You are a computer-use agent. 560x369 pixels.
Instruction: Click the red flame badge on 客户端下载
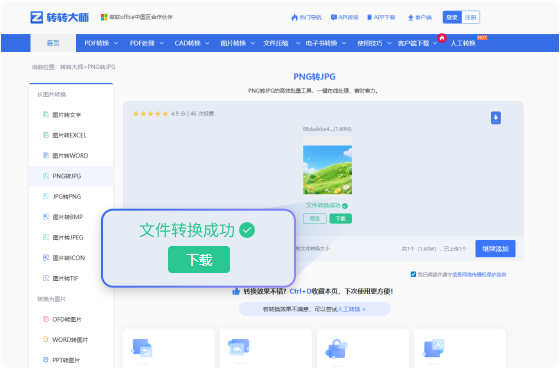(442, 38)
